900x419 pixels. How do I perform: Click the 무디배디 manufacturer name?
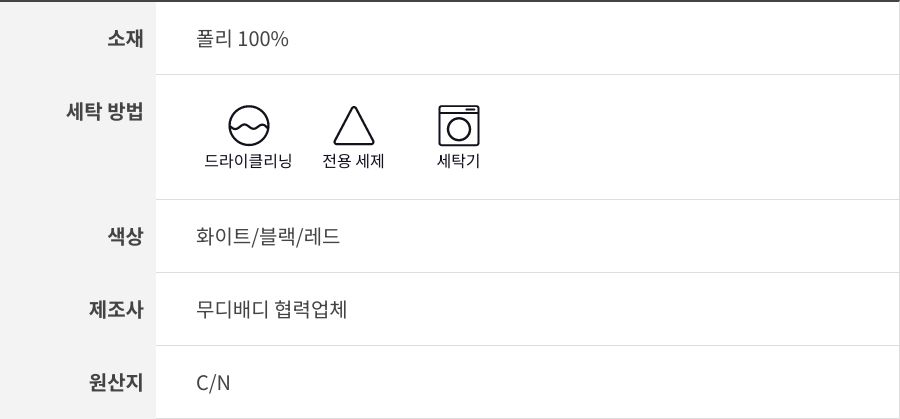click(x=232, y=310)
